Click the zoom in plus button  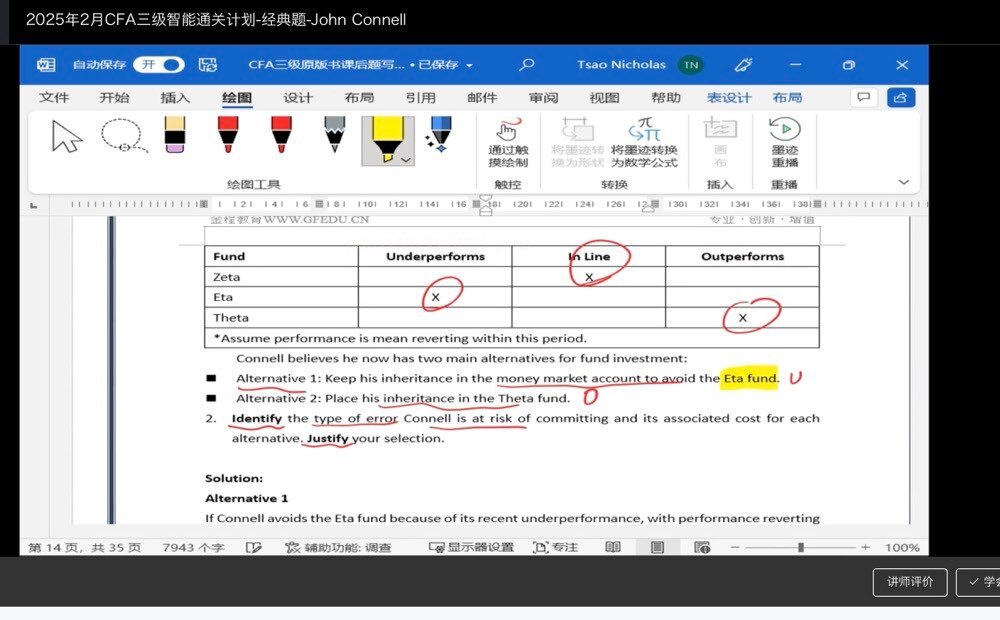click(x=865, y=547)
